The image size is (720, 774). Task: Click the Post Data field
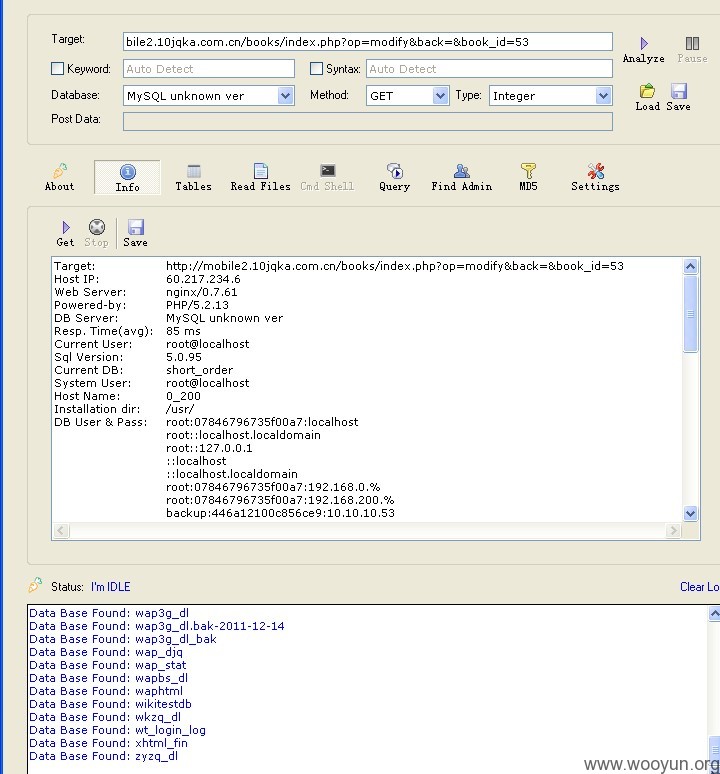pos(368,121)
